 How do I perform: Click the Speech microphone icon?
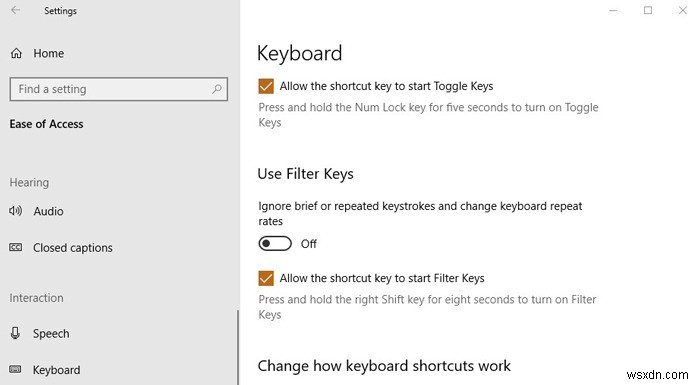pos(16,333)
